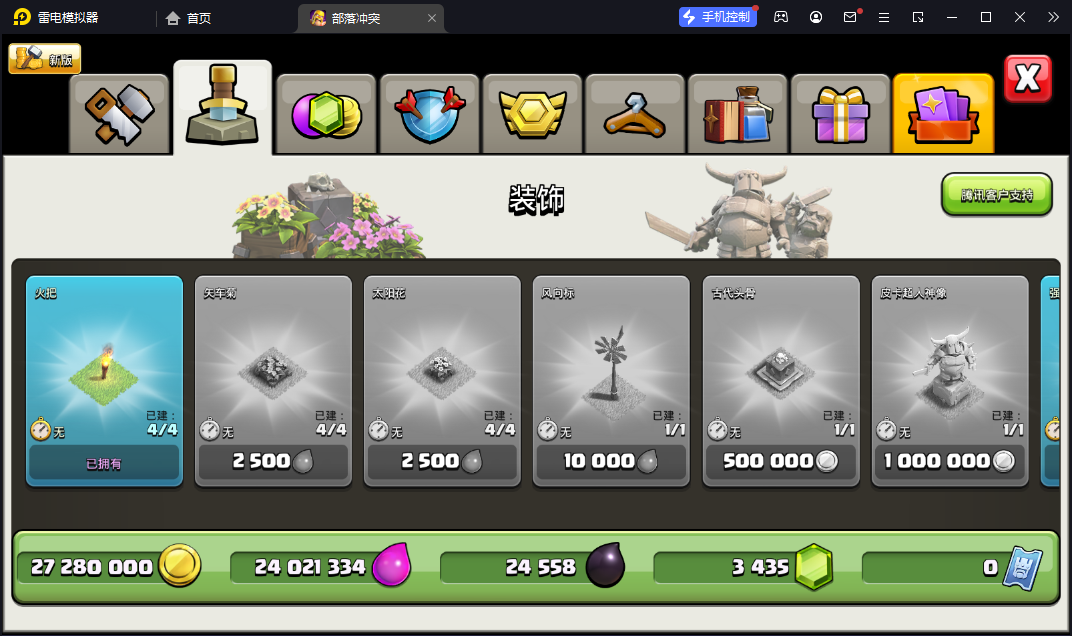Image resolution: width=1072 pixels, height=636 pixels.
Task: Open the shield with arrows tab
Action: pyautogui.click(x=429, y=114)
